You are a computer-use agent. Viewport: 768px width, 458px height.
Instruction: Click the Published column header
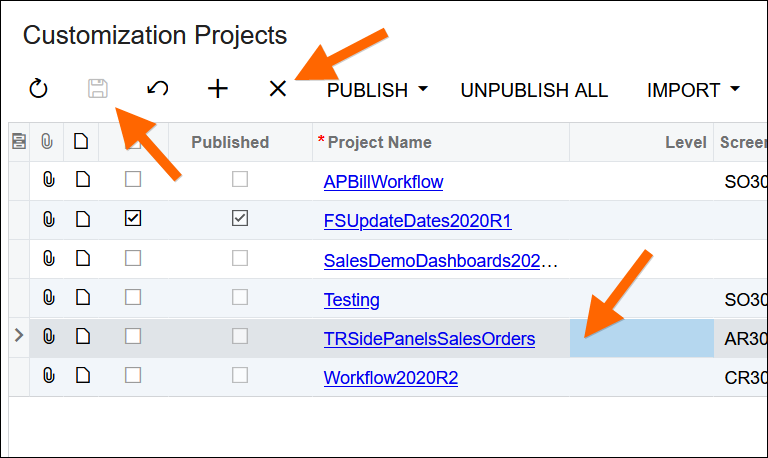click(x=230, y=142)
